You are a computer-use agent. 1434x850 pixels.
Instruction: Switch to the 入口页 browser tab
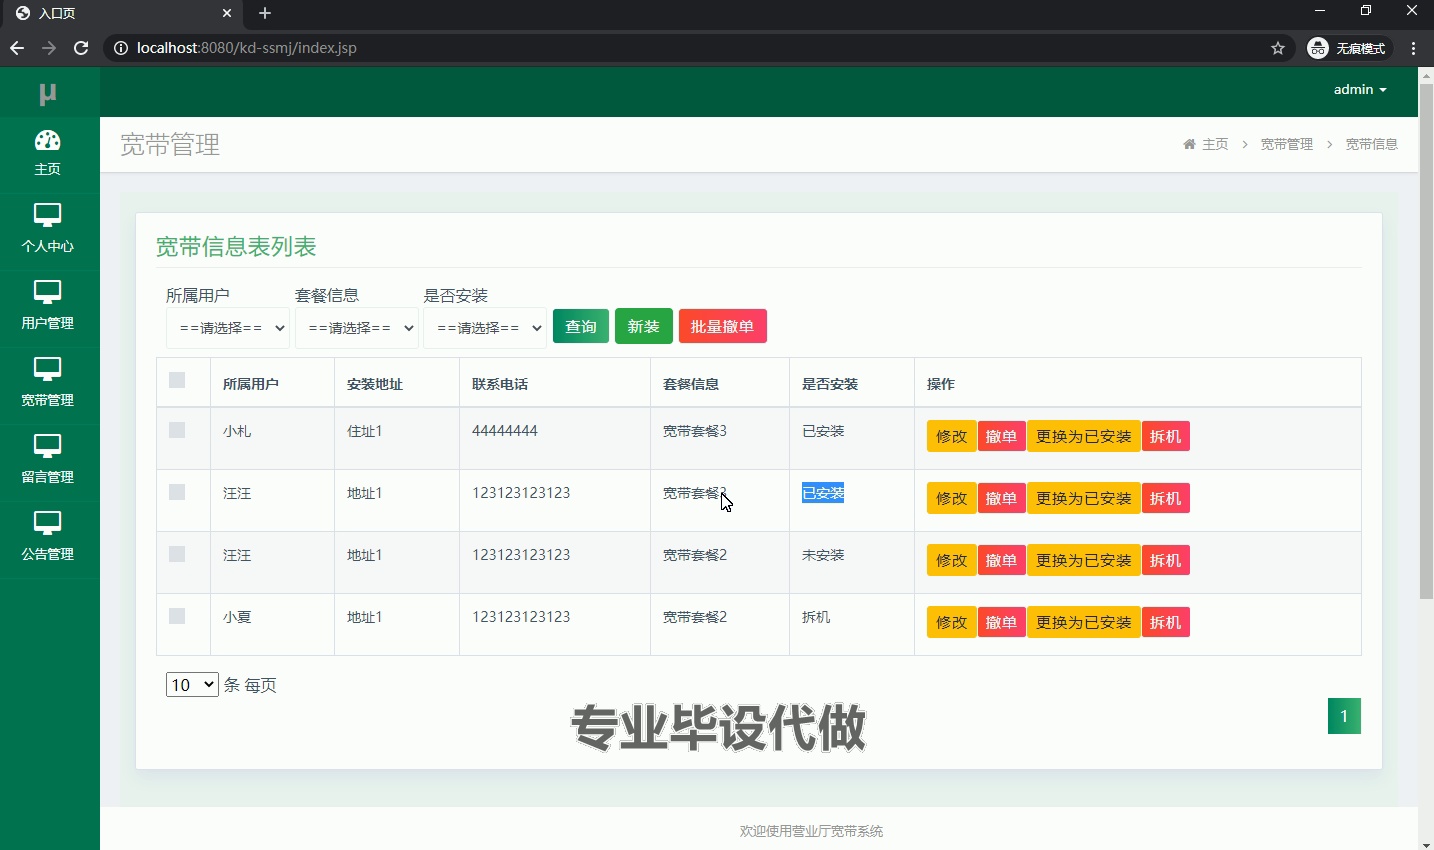tap(120, 14)
